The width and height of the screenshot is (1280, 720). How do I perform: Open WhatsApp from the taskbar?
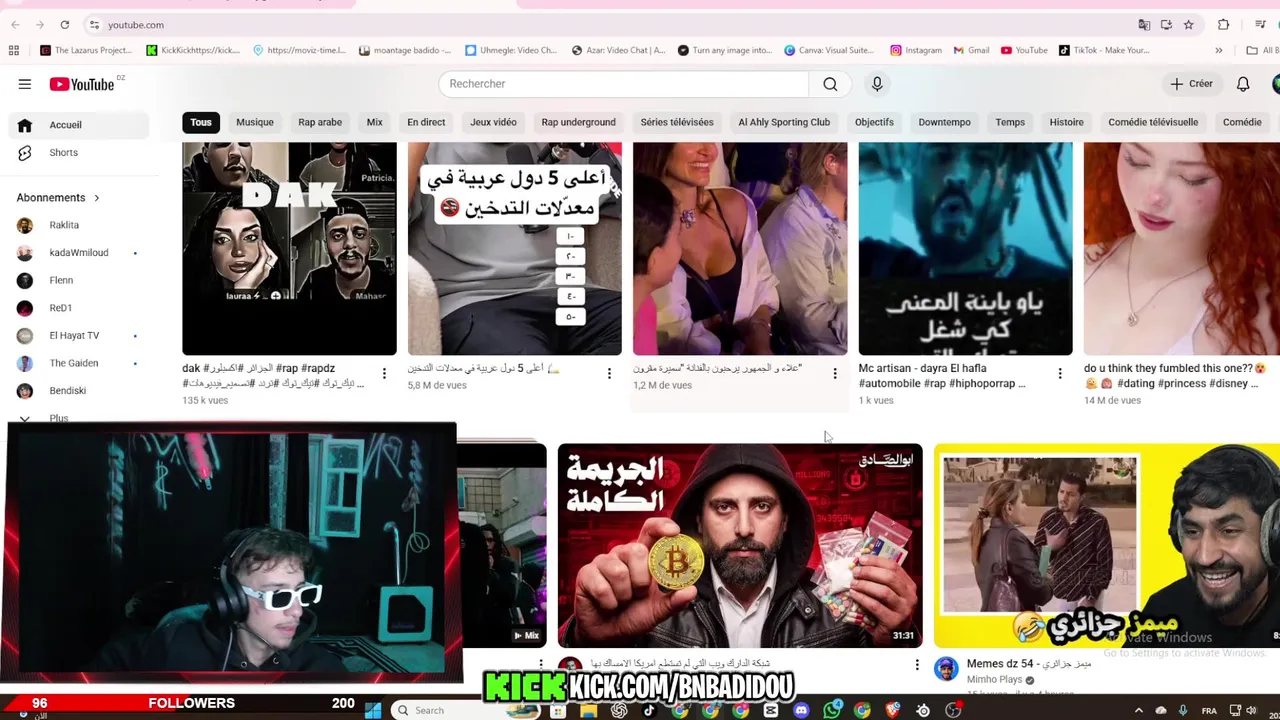point(832,710)
